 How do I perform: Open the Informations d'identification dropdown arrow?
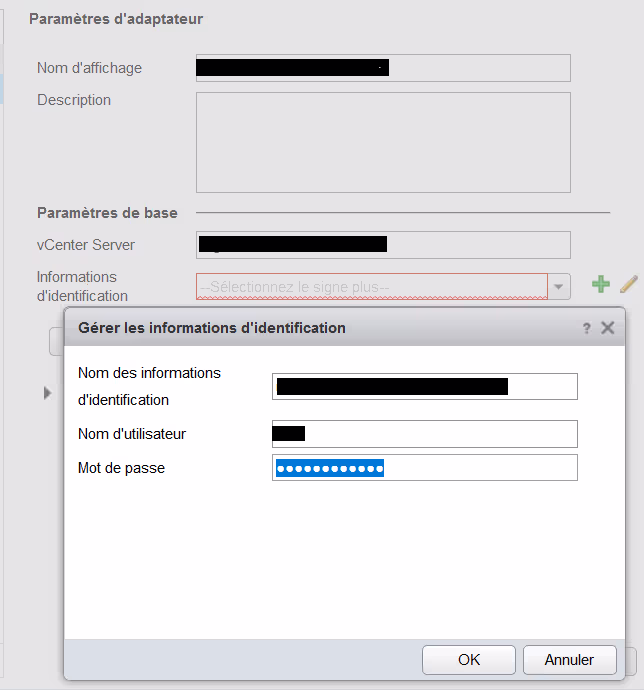point(558,287)
